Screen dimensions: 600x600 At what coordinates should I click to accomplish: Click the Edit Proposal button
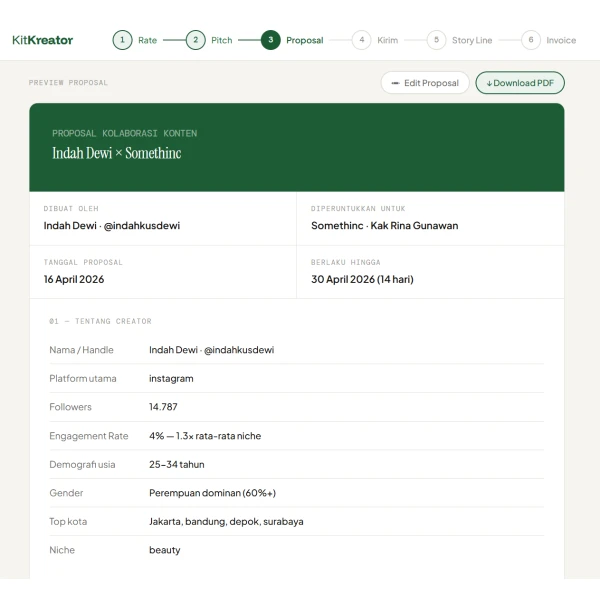(425, 83)
